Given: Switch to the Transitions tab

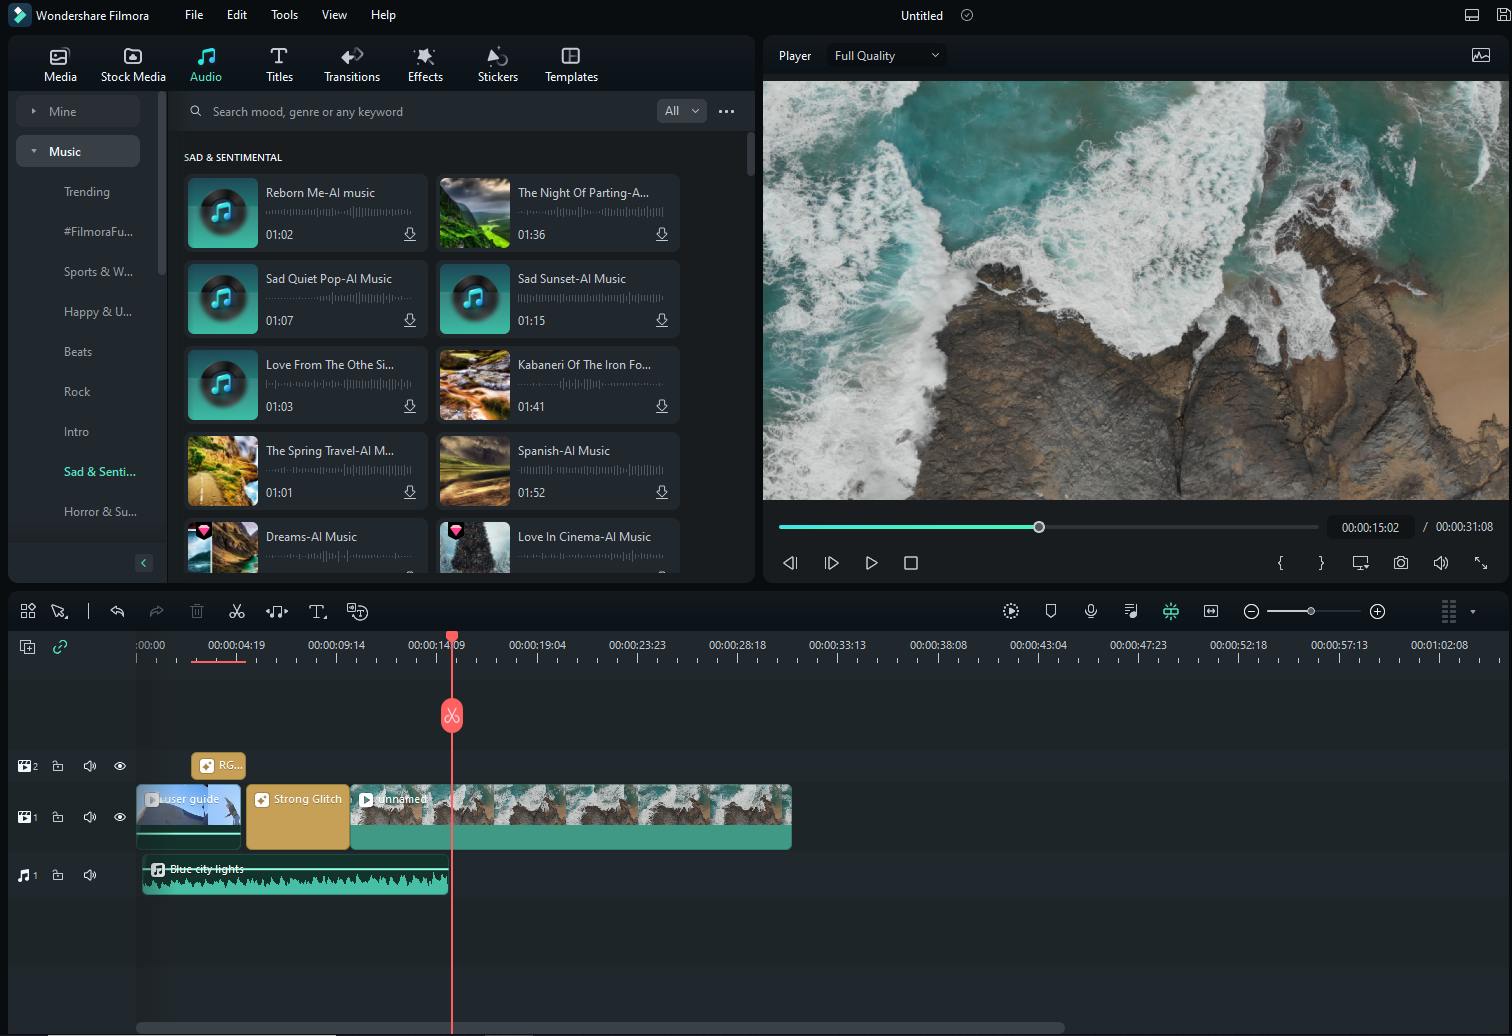Looking at the screenshot, I should 352,65.
